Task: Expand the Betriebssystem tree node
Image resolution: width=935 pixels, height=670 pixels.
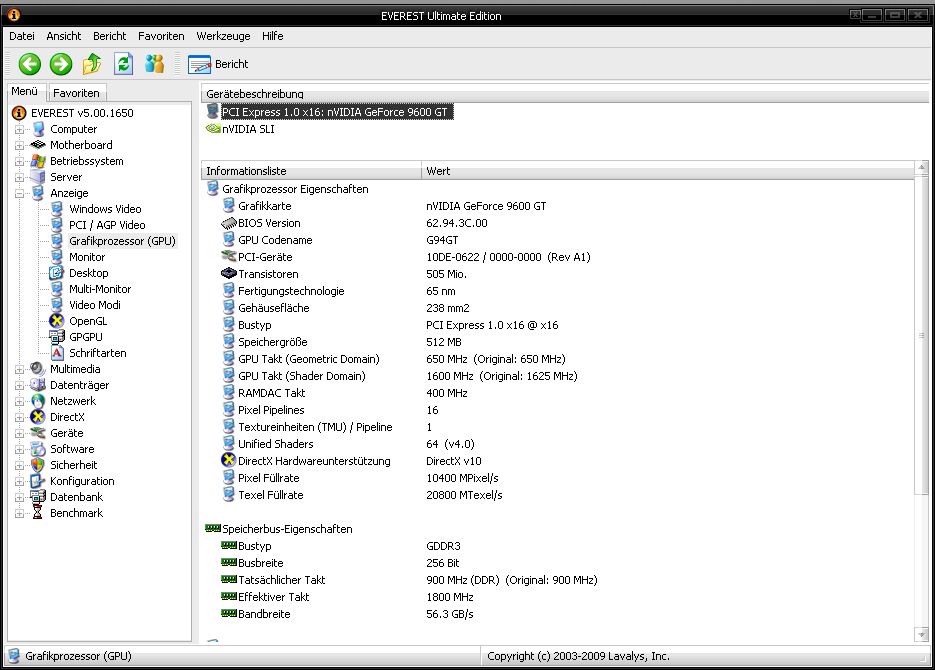Action: [19, 162]
